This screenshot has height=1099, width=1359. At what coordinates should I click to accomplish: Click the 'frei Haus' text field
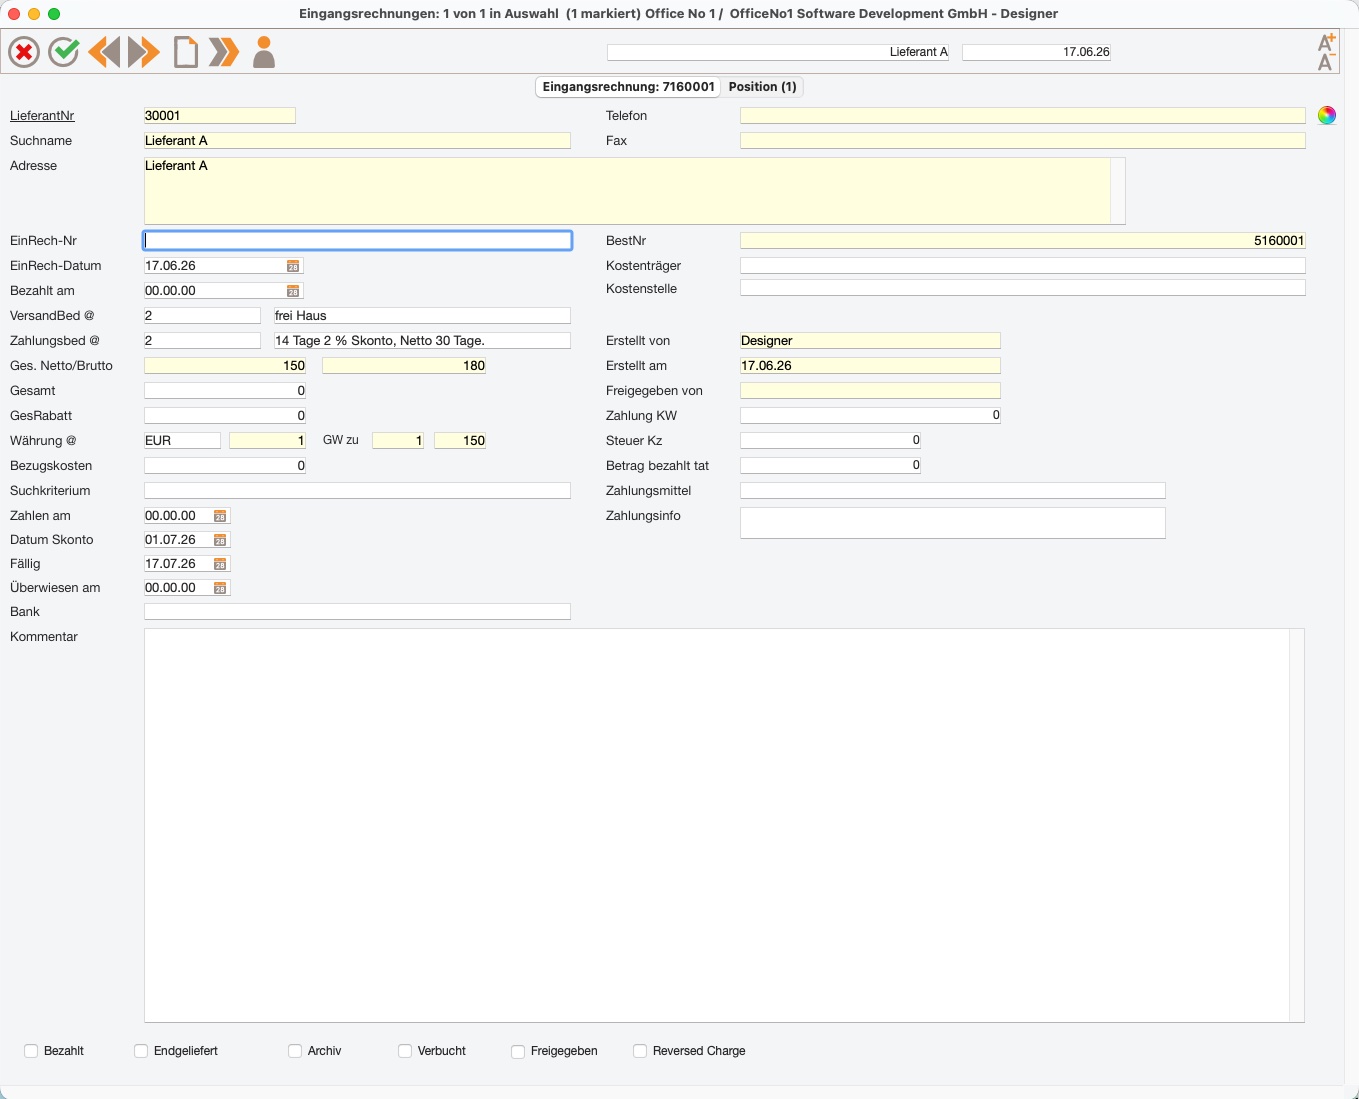pos(422,316)
